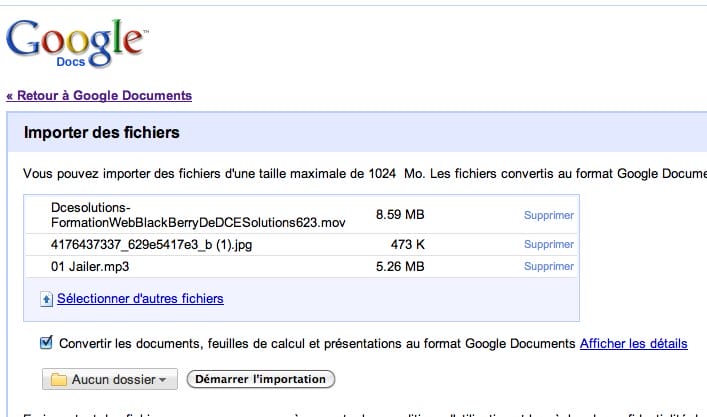The image size is (707, 417).
Task: Show details via Afficher les détails
Action: click(x=633, y=343)
